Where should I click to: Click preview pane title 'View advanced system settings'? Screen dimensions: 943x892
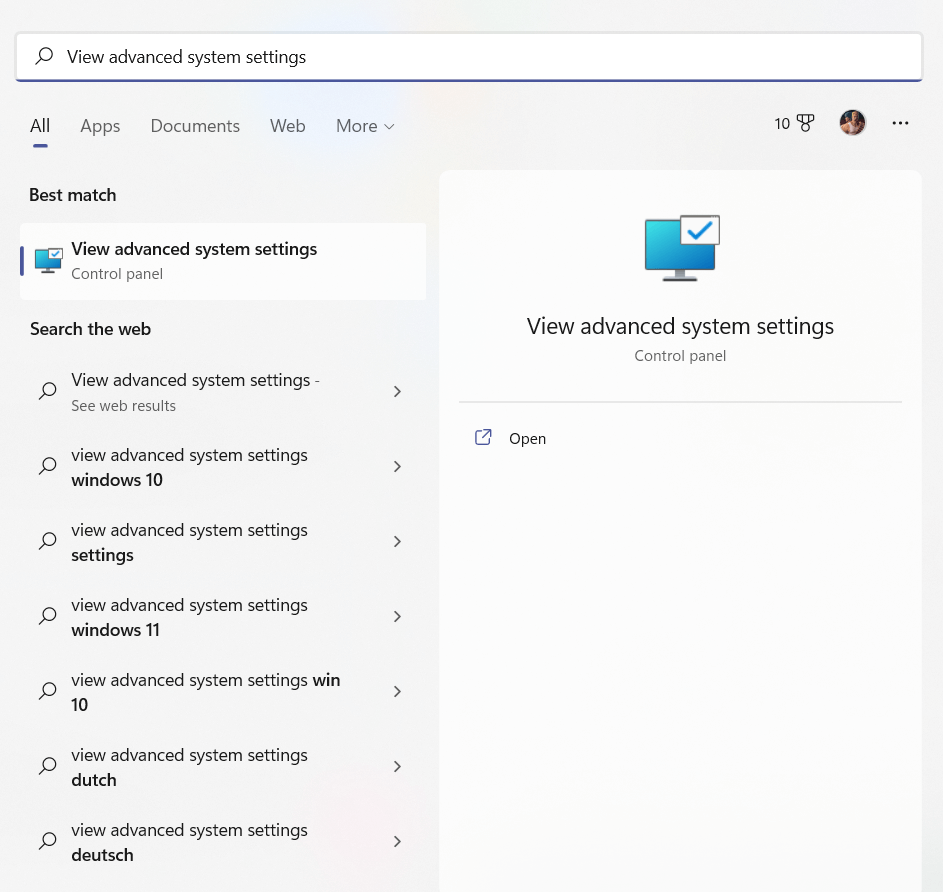pyautogui.click(x=680, y=326)
